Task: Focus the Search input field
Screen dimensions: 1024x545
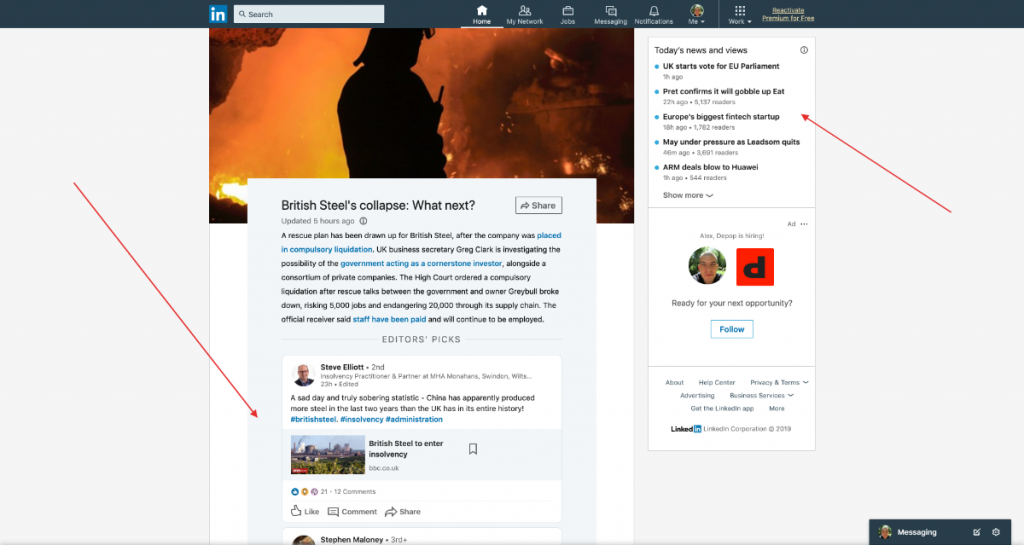Action: click(x=309, y=14)
